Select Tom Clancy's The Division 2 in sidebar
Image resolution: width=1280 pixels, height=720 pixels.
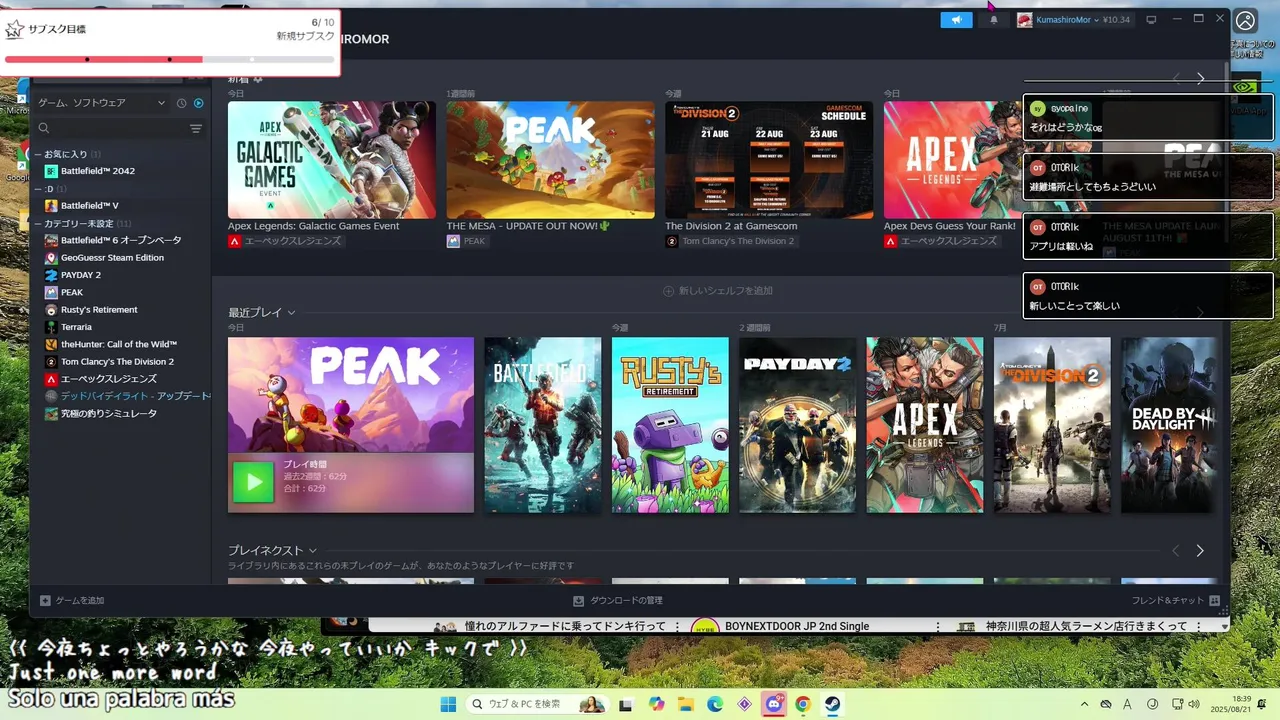117,362
